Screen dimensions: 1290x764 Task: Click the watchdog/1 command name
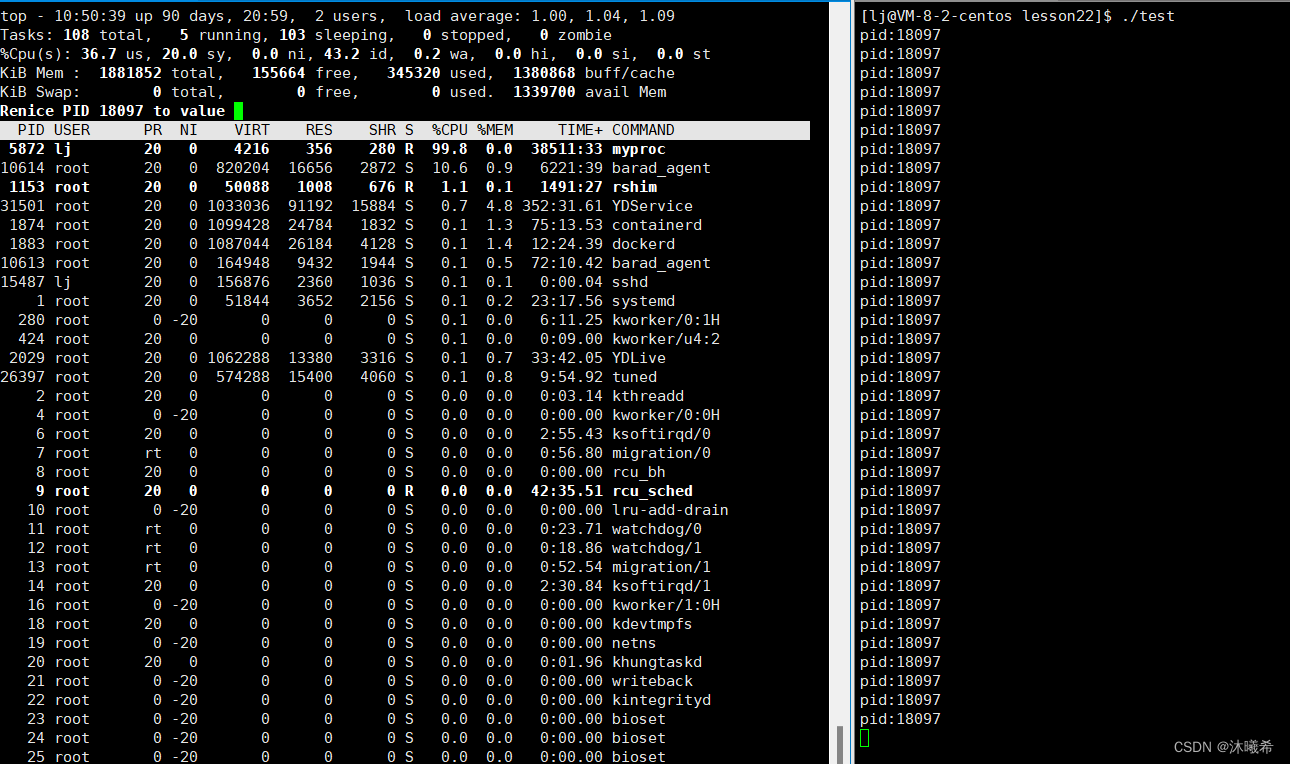click(x=657, y=548)
